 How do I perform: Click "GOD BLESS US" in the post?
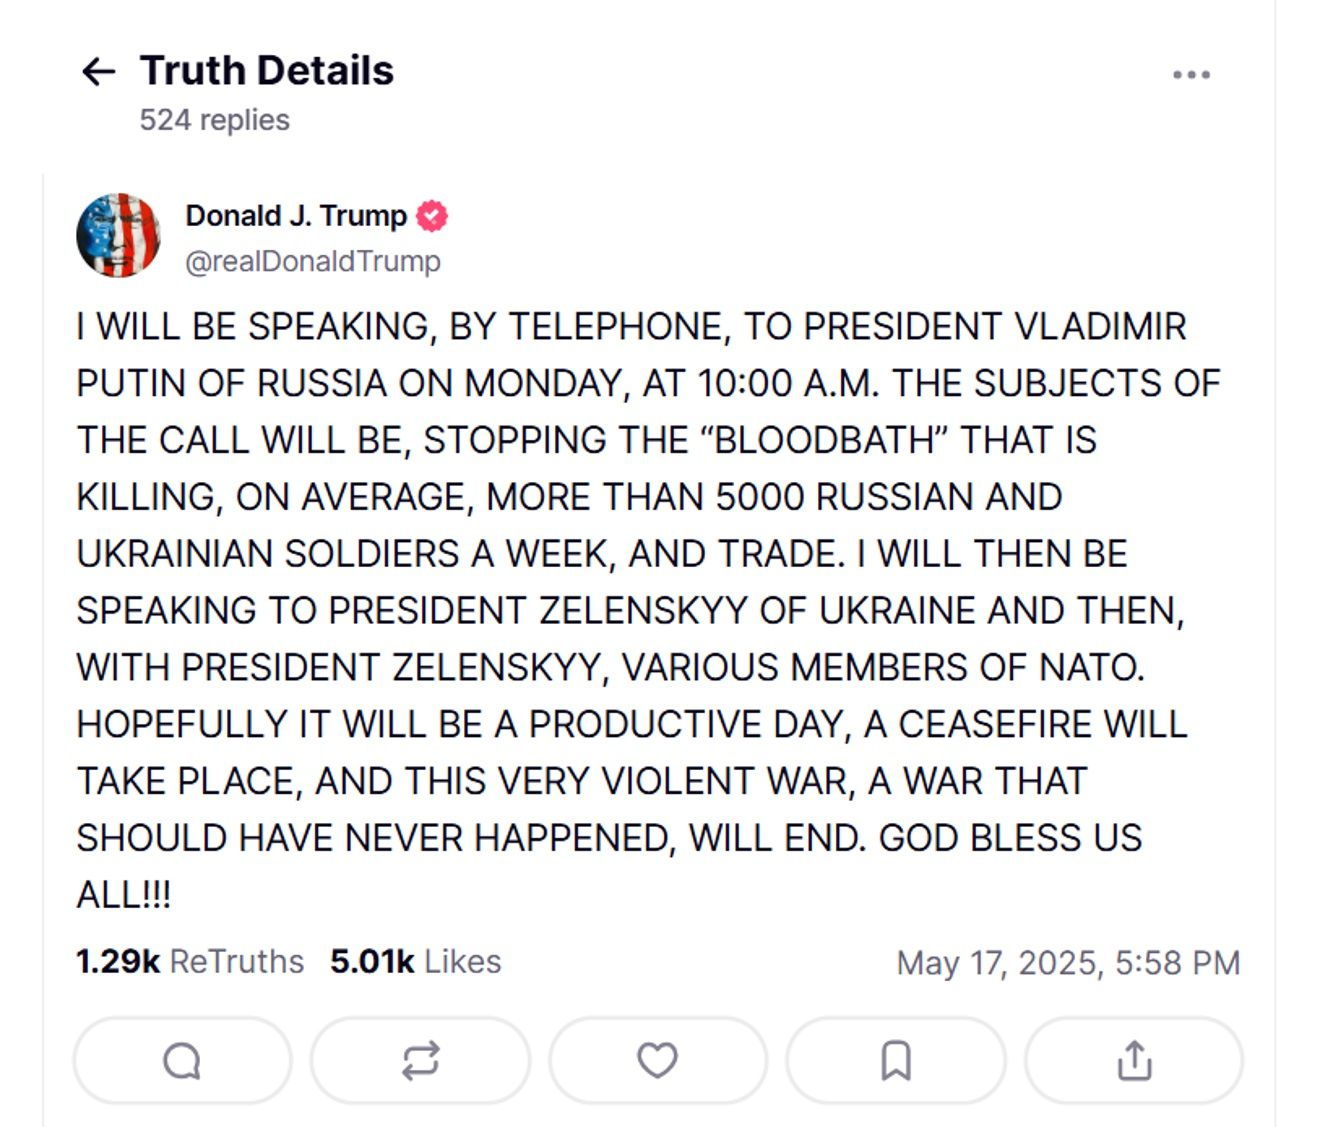click(x=1010, y=838)
